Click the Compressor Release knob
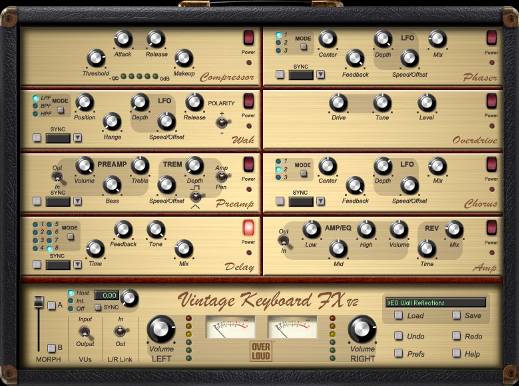The height and width of the screenshot is (386, 519). click(156, 39)
